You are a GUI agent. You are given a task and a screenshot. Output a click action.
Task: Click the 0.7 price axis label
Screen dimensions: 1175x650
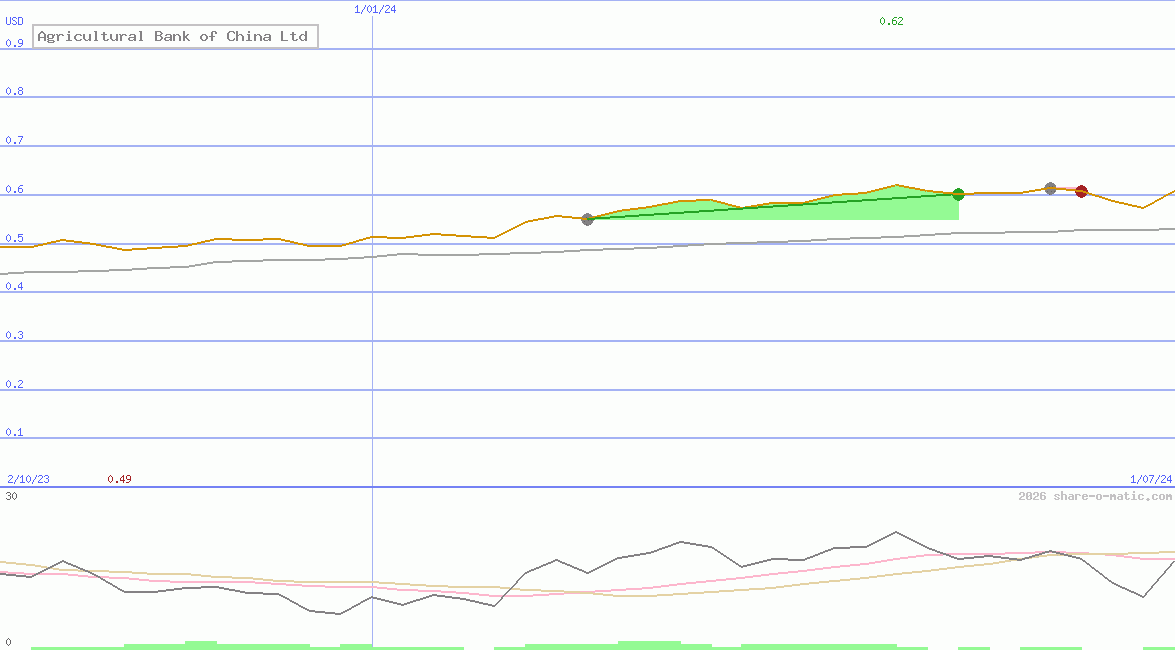tap(14, 140)
